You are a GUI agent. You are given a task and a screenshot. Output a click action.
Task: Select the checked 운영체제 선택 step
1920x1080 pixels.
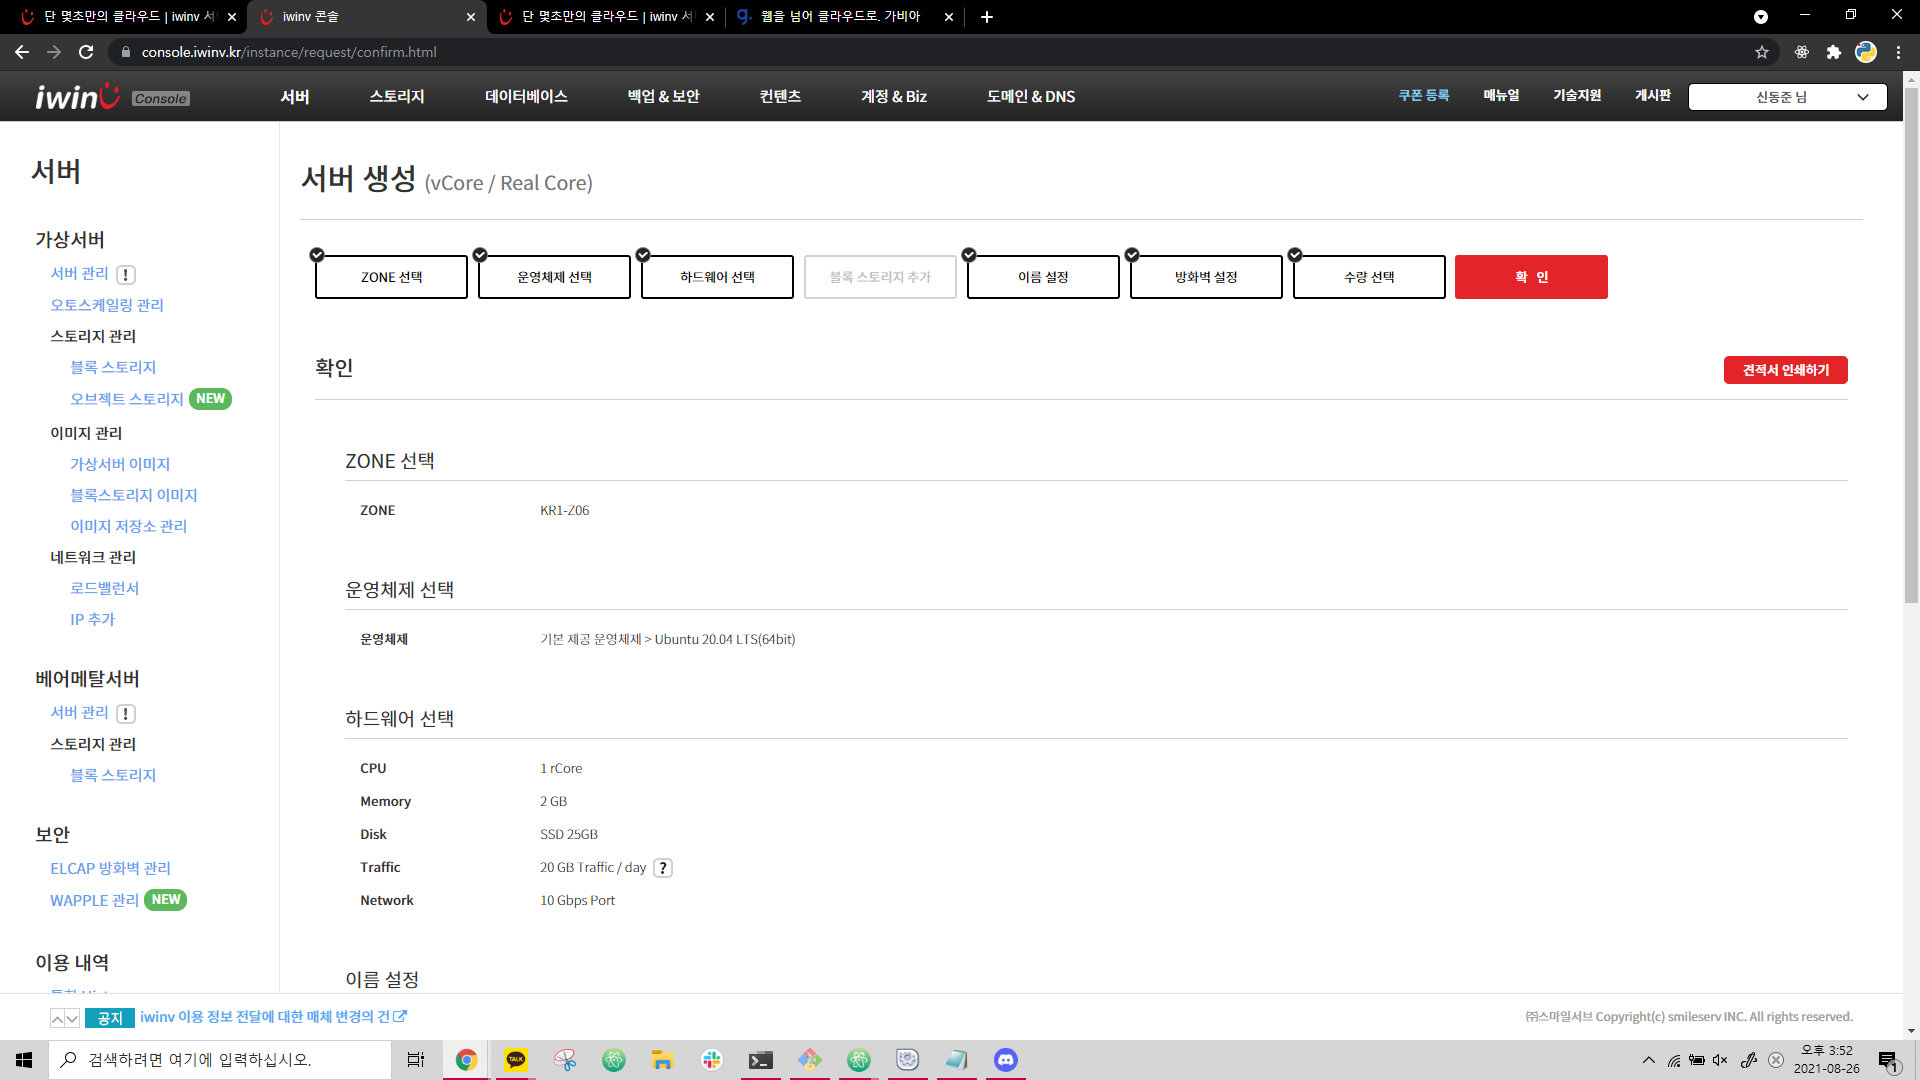coord(554,277)
